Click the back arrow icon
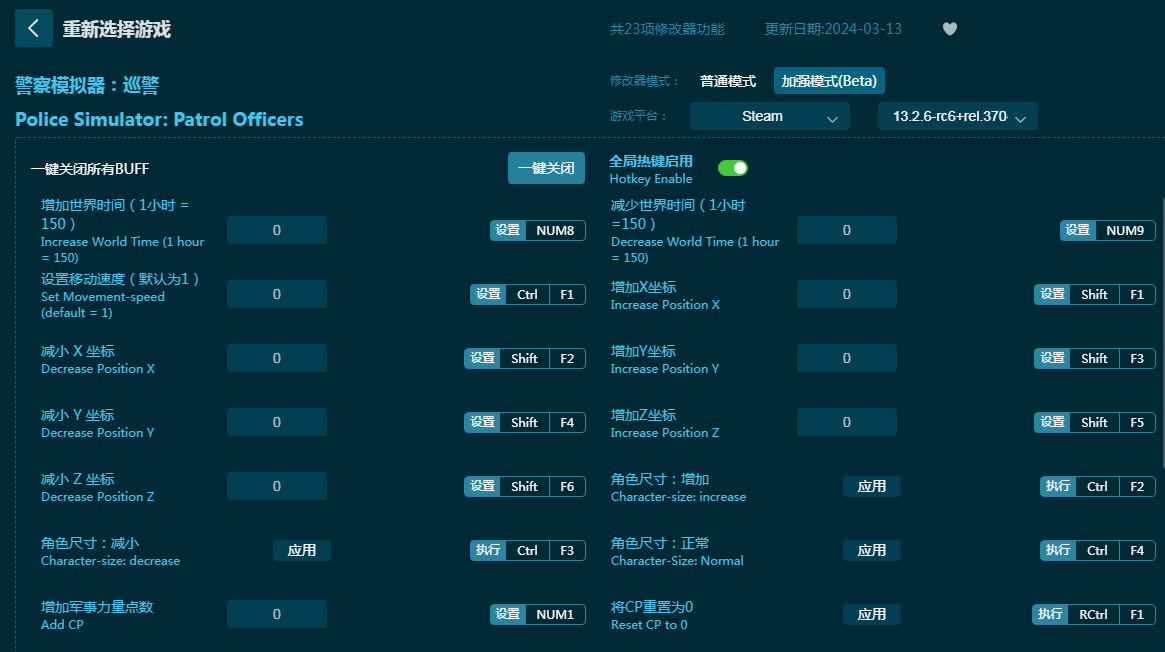This screenshot has width=1165, height=652. point(33,28)
